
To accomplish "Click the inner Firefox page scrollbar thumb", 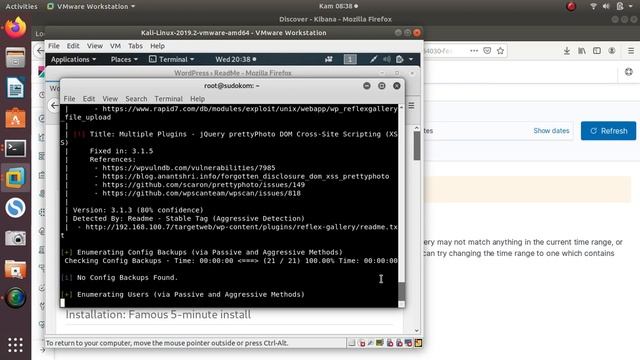I will [417, 146].
